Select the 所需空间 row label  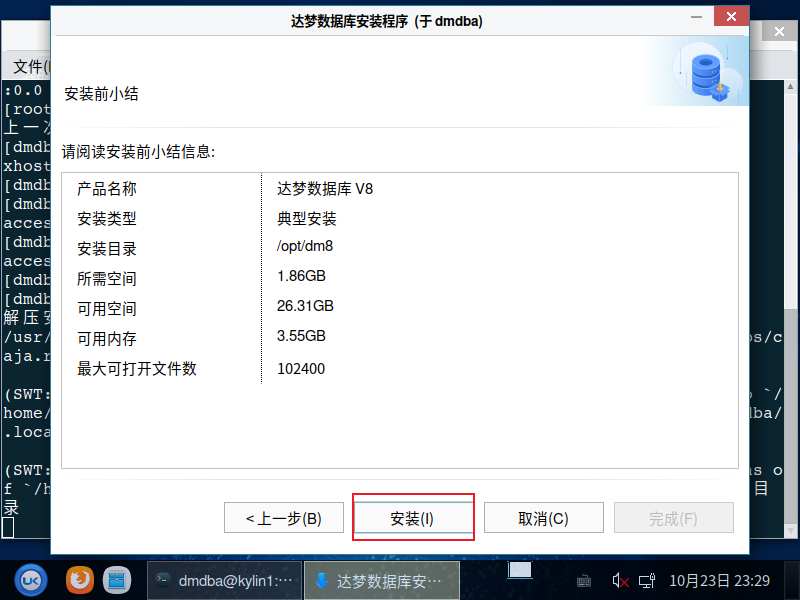point(107,279)
